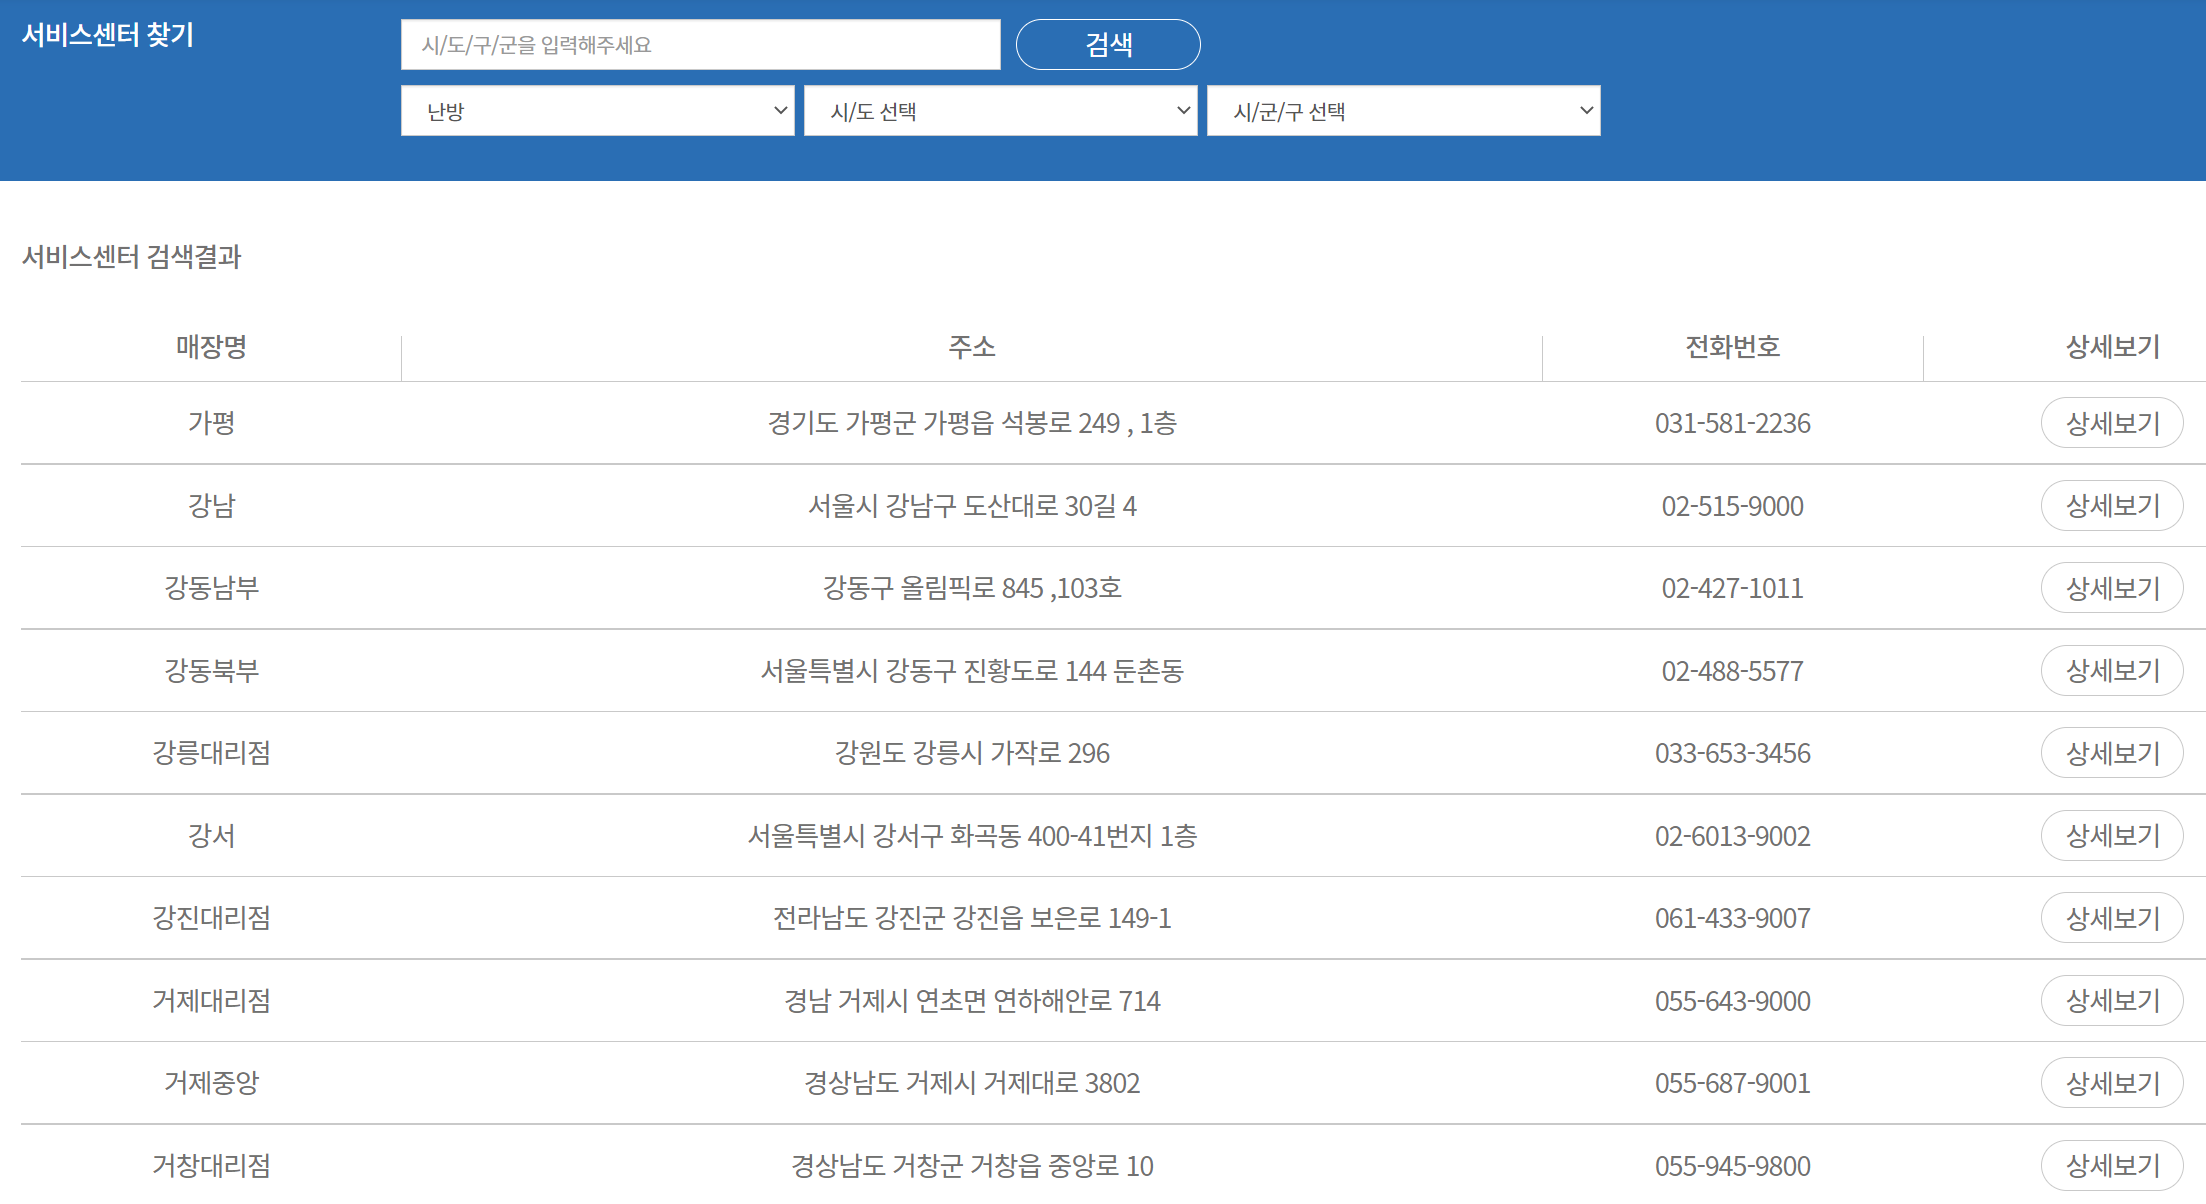
Task: View 거제대리점 details button
Action: coord(2111,1001)
